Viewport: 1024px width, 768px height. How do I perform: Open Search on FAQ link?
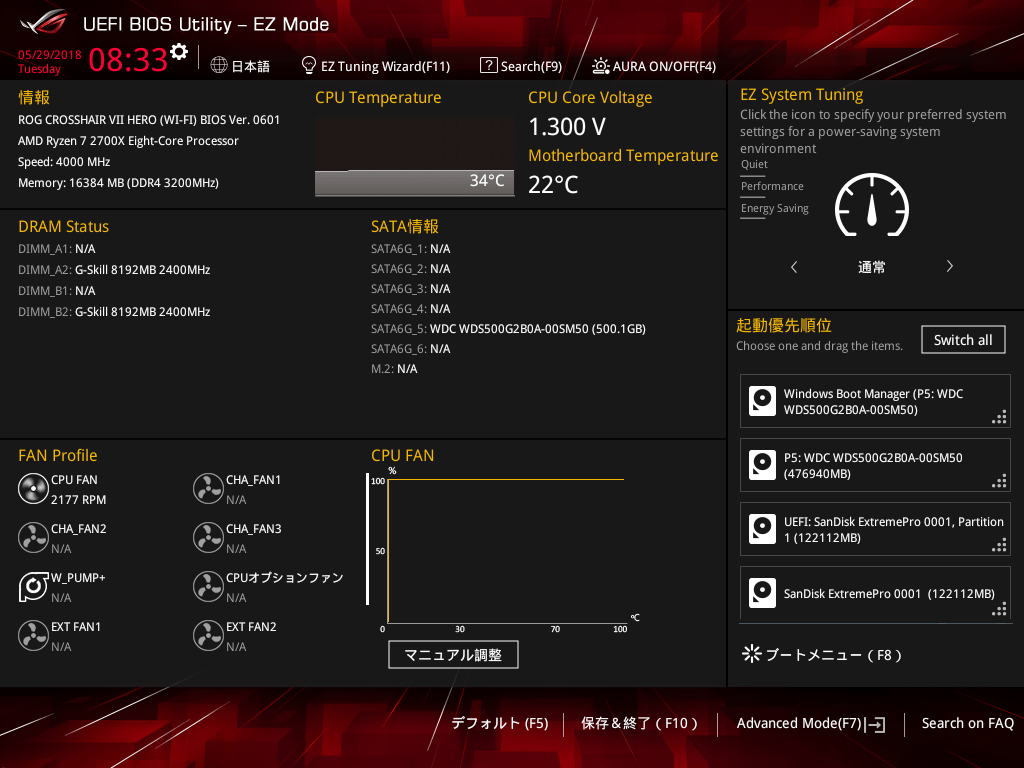967,723
